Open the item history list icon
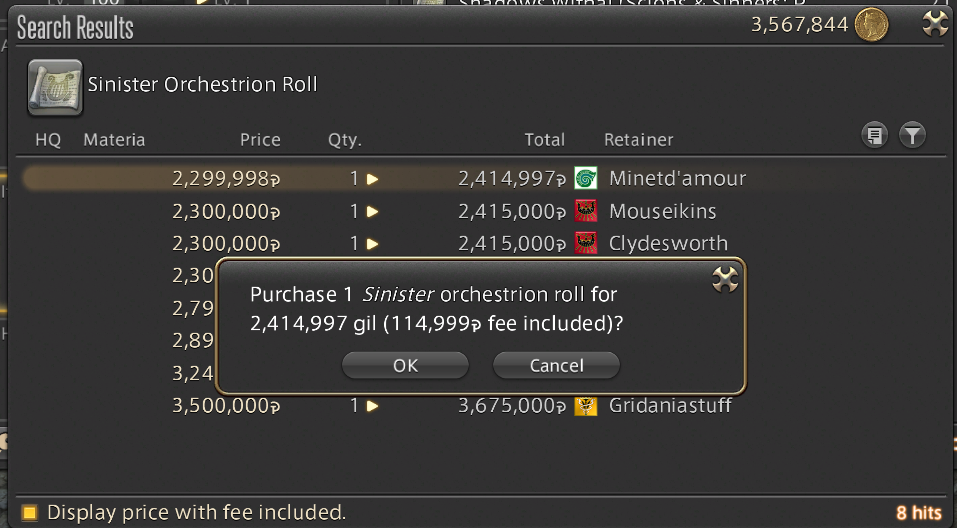The image size is (957, 528). [x=875, y=135]
